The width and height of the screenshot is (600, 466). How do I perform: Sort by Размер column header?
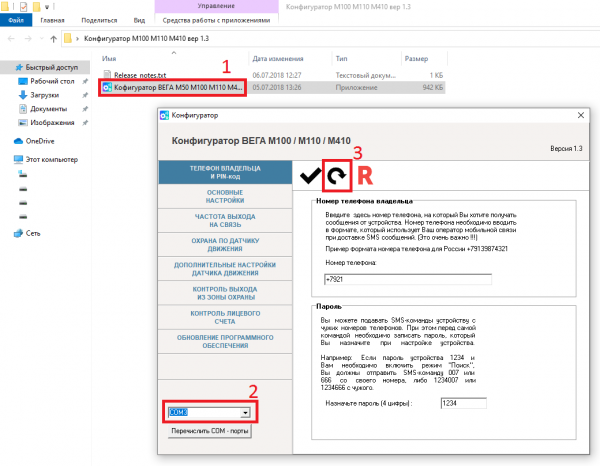(416, 59)
